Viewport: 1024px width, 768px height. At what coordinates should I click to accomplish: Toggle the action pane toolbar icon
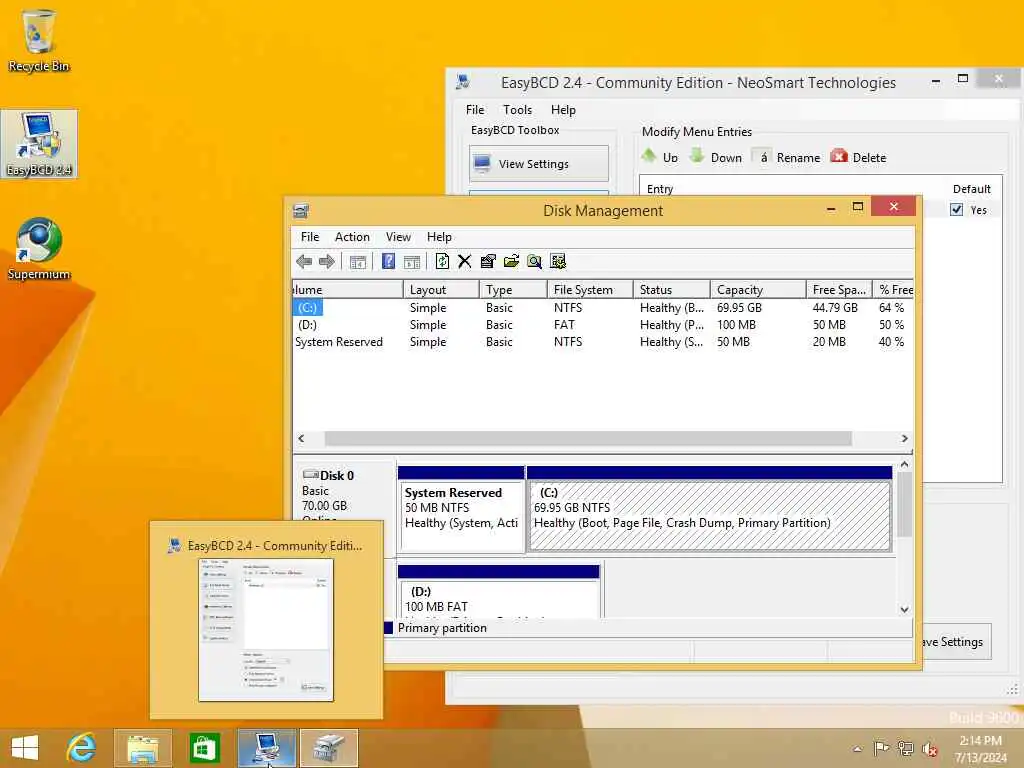tap(412, 262)
